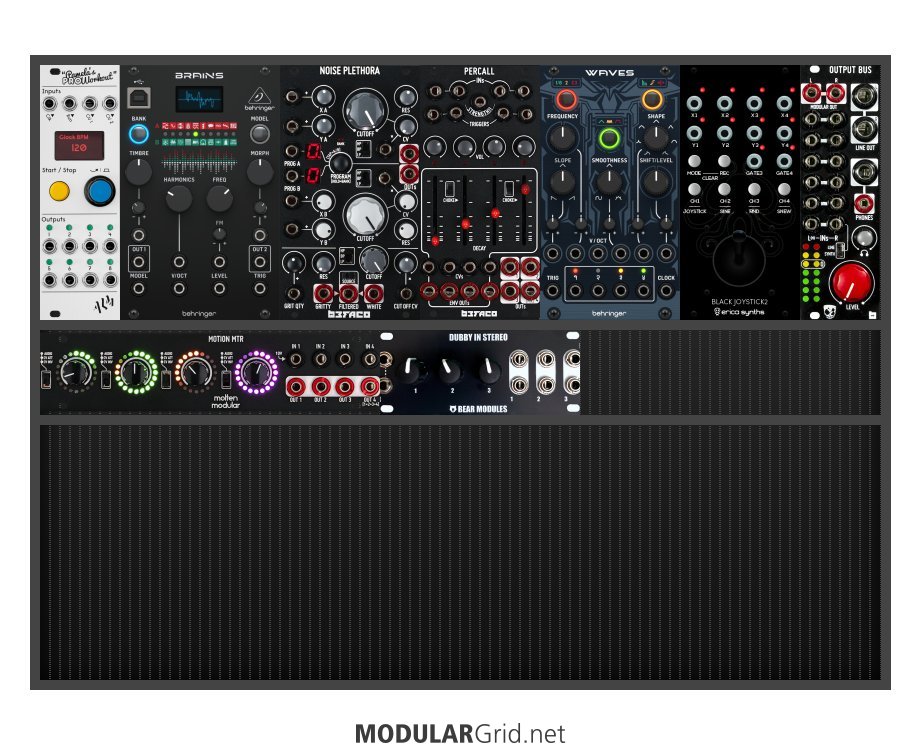Click the X1 output jack on Black Joystick2
This screenshot has height=755, width=921.
point(694,103)
